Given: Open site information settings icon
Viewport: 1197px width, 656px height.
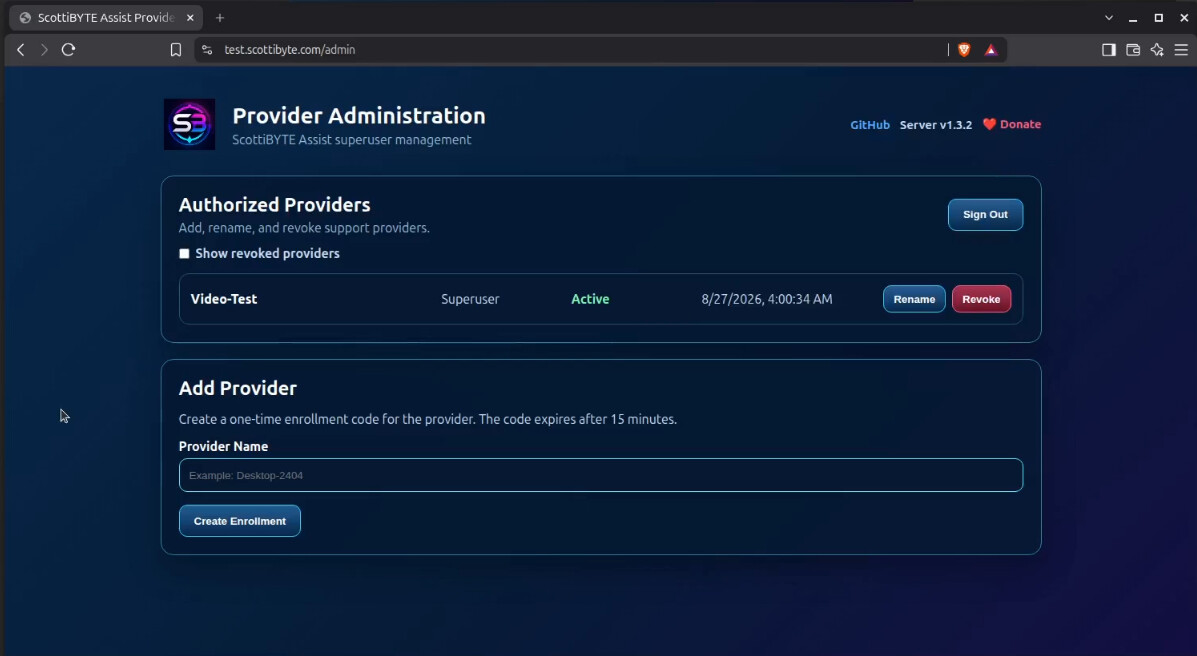Looking at the screenshot, I should coord(207,50).
